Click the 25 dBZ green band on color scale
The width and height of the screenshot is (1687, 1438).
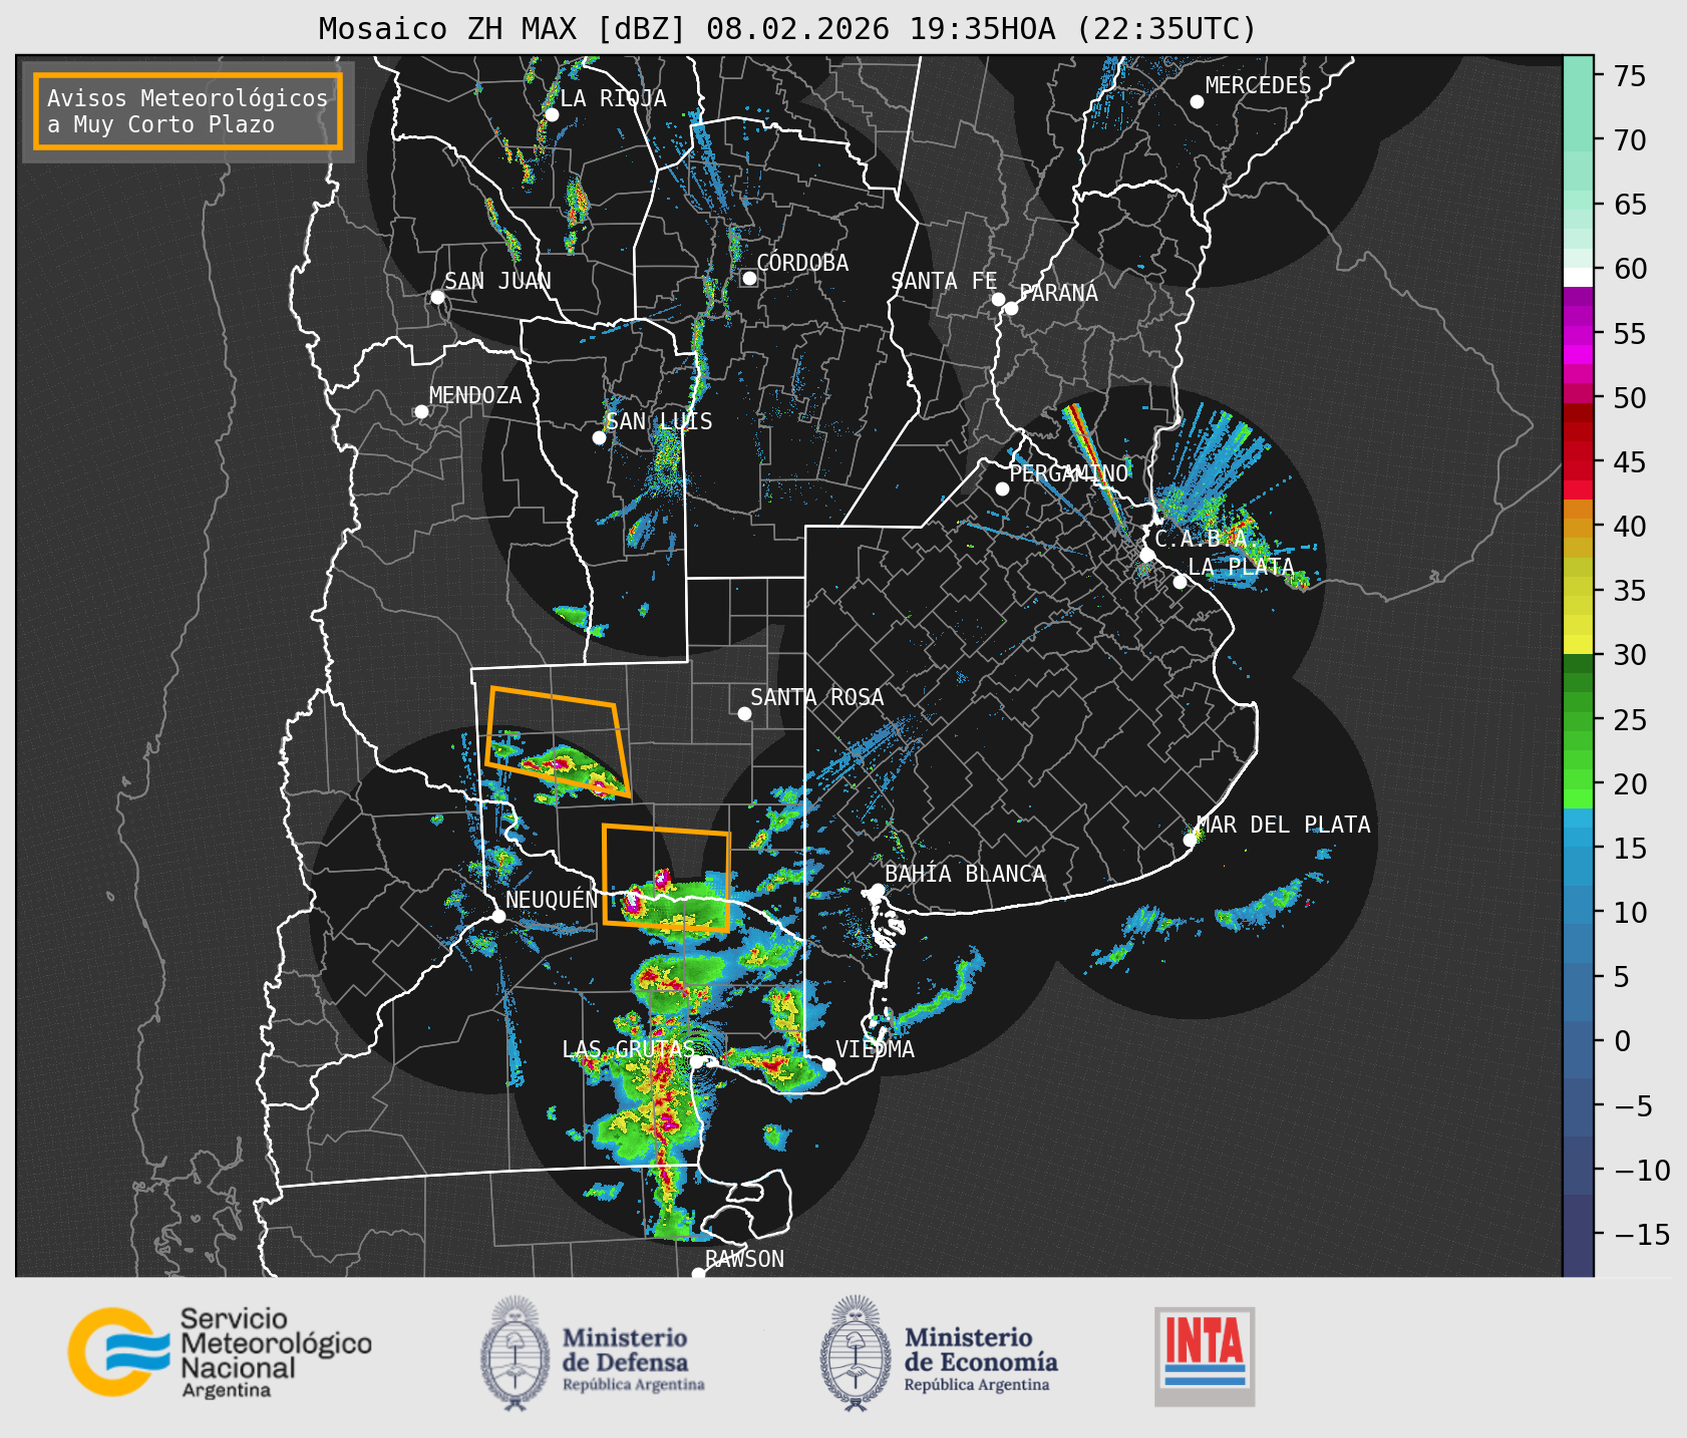click(1578, 720)
